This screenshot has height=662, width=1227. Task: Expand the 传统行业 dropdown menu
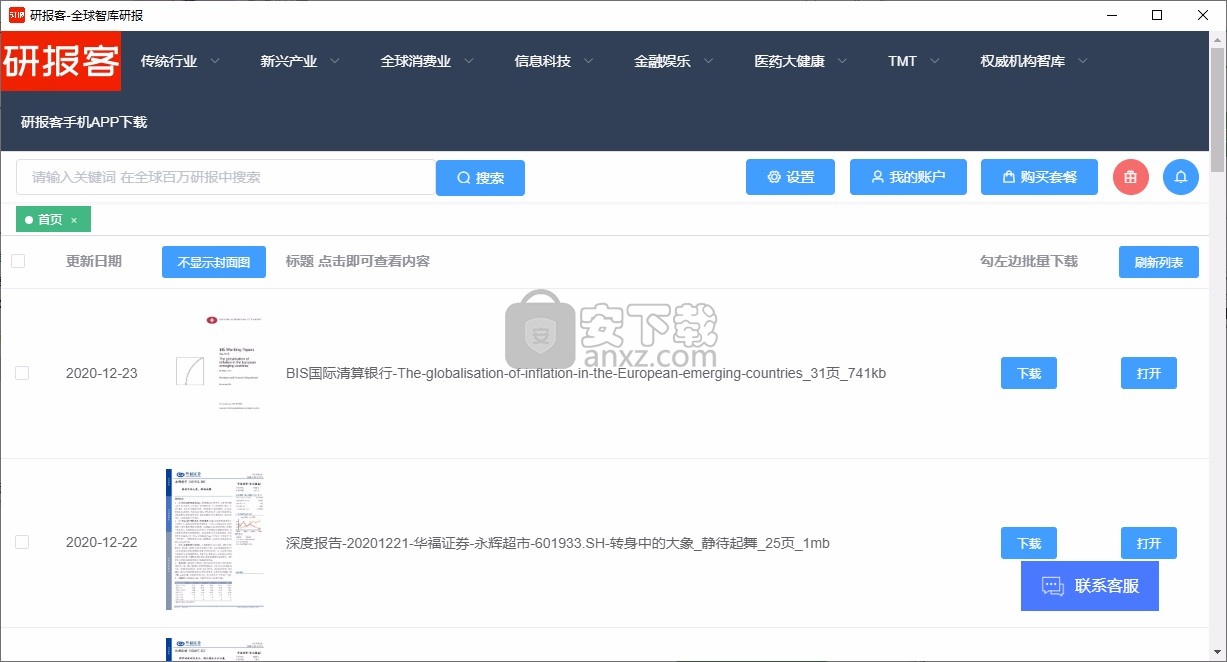(181, 61)
